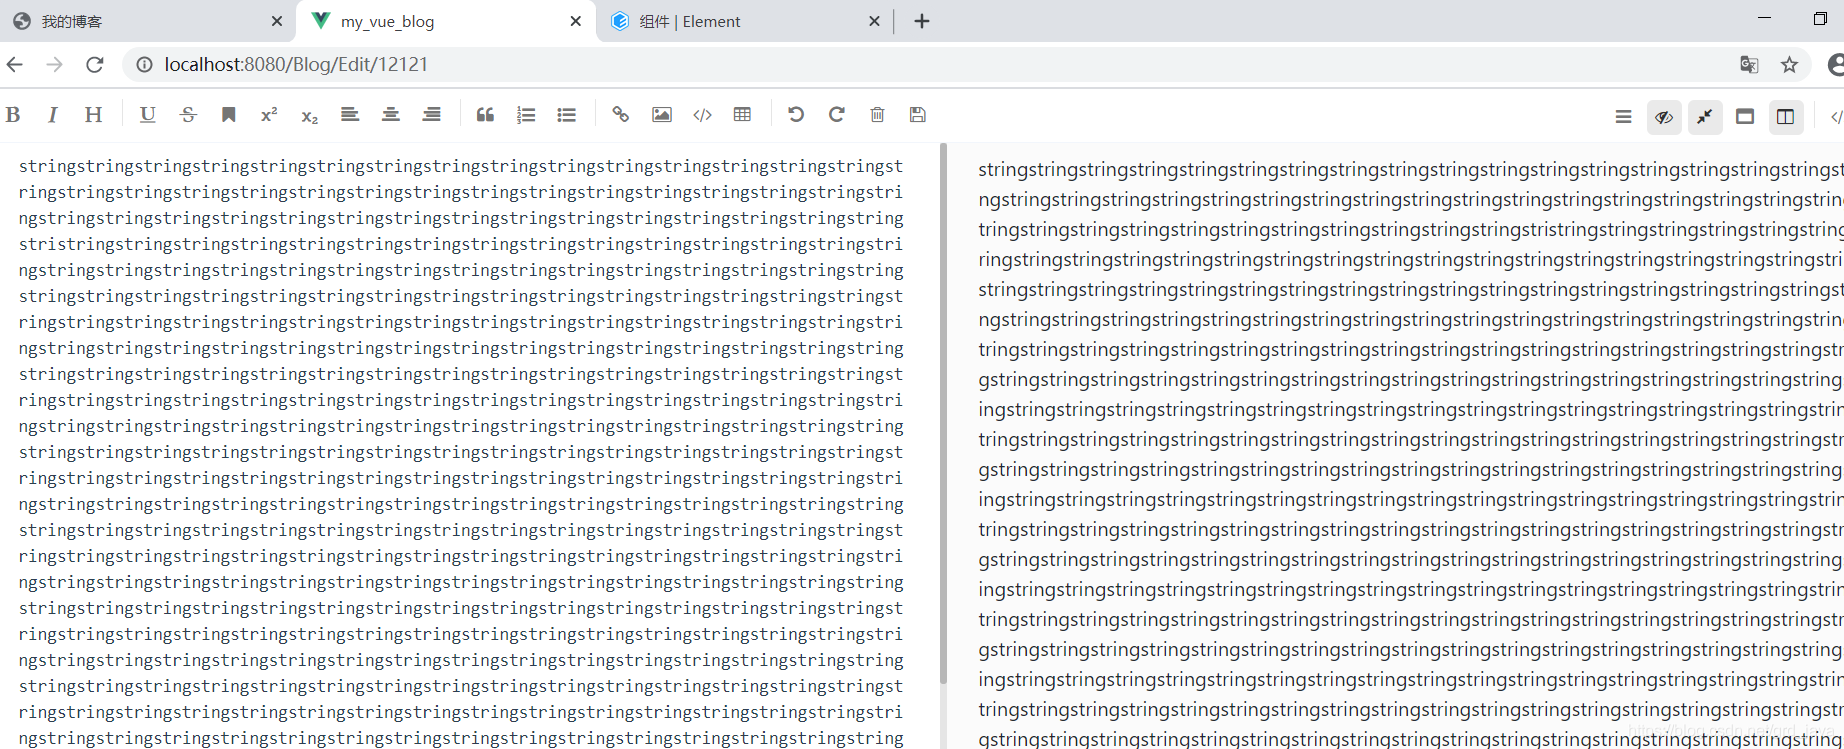Toggle single-pane reading mode

(x=1745, y=117)
